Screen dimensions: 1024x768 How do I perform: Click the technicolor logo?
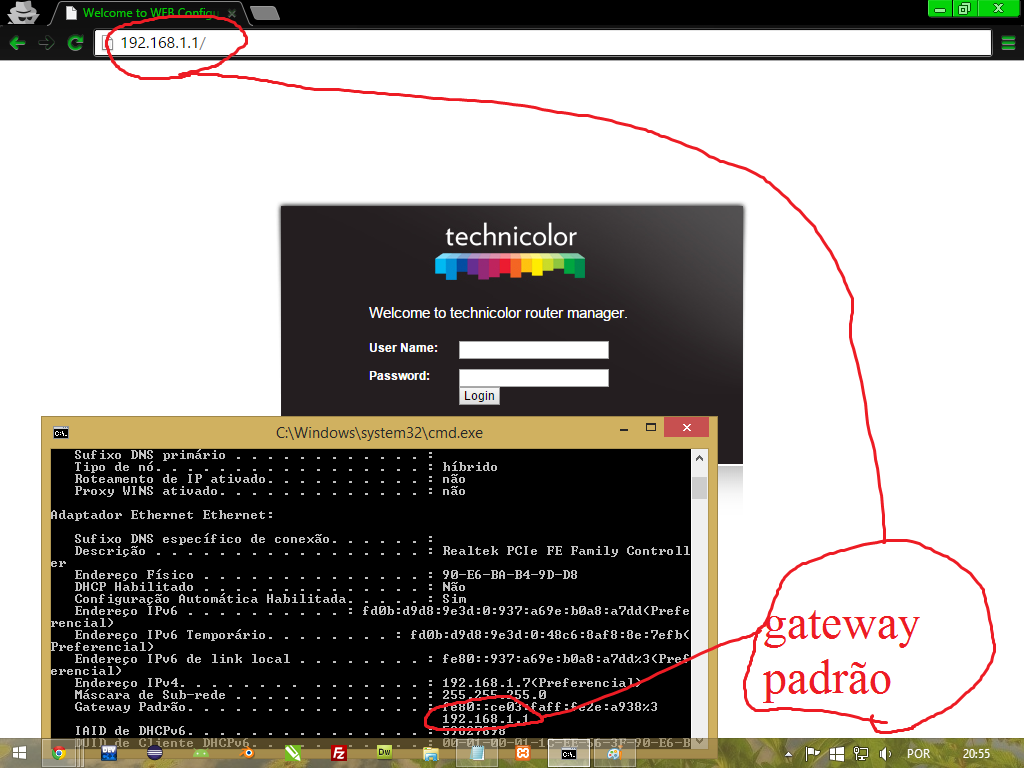pos(510,251)
